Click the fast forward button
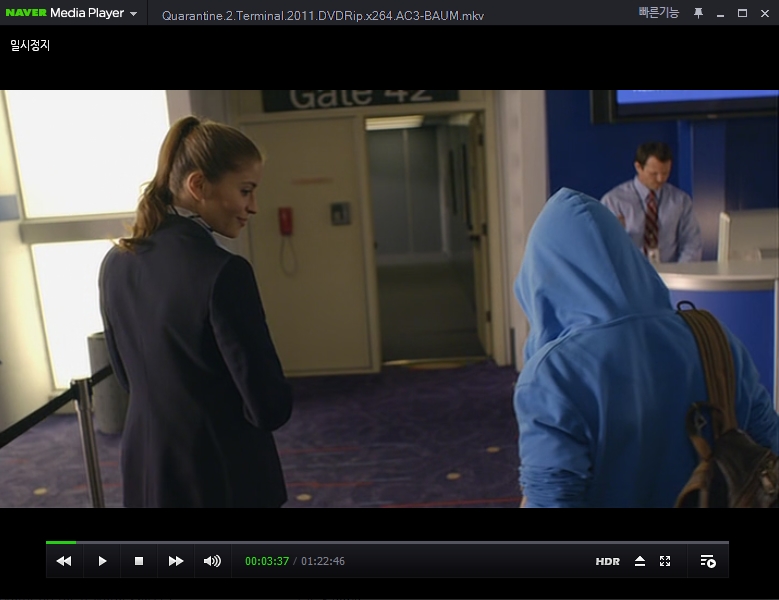This screenshot has width=779, height=600. (x=176, y=561)
